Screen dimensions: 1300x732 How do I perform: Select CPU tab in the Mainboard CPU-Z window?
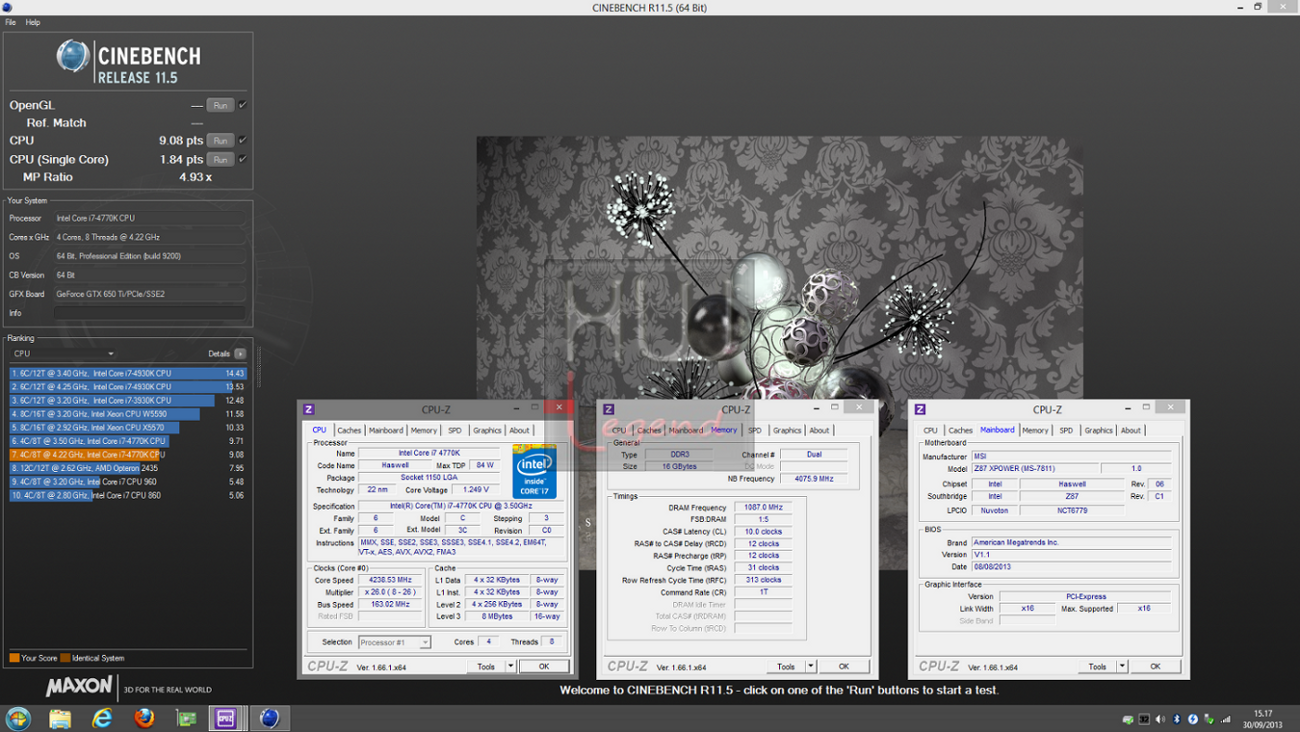(x=930, y=430)
